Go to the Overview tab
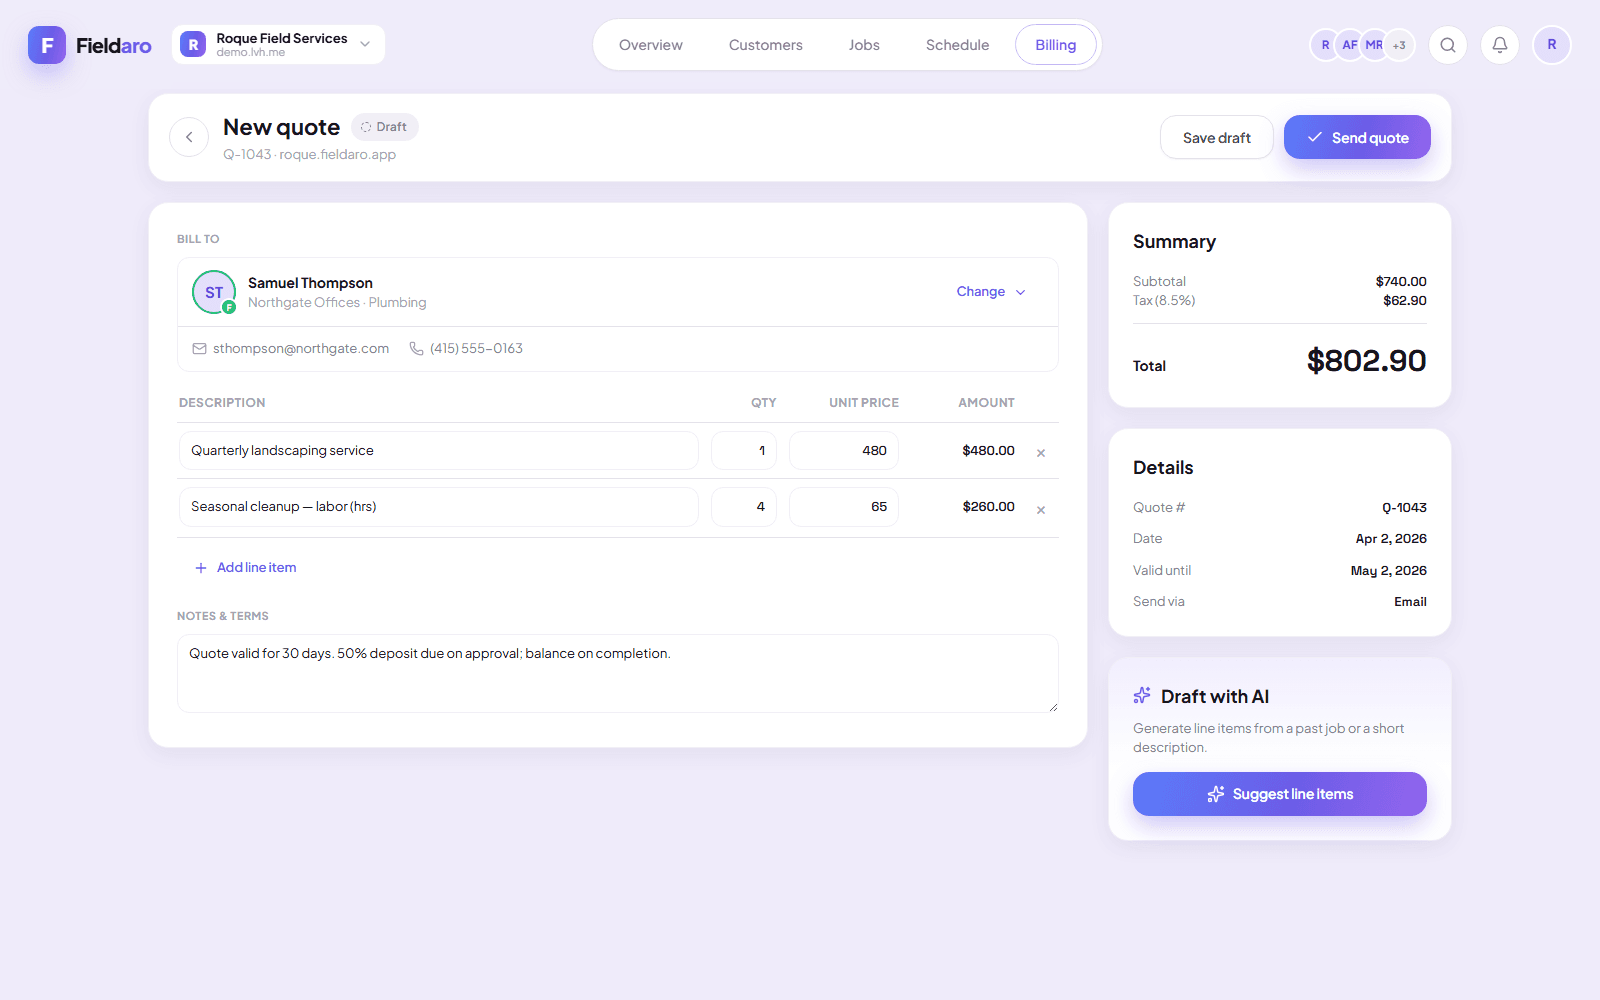The height and width of the screenshot is (1000, 1600). 651,45
